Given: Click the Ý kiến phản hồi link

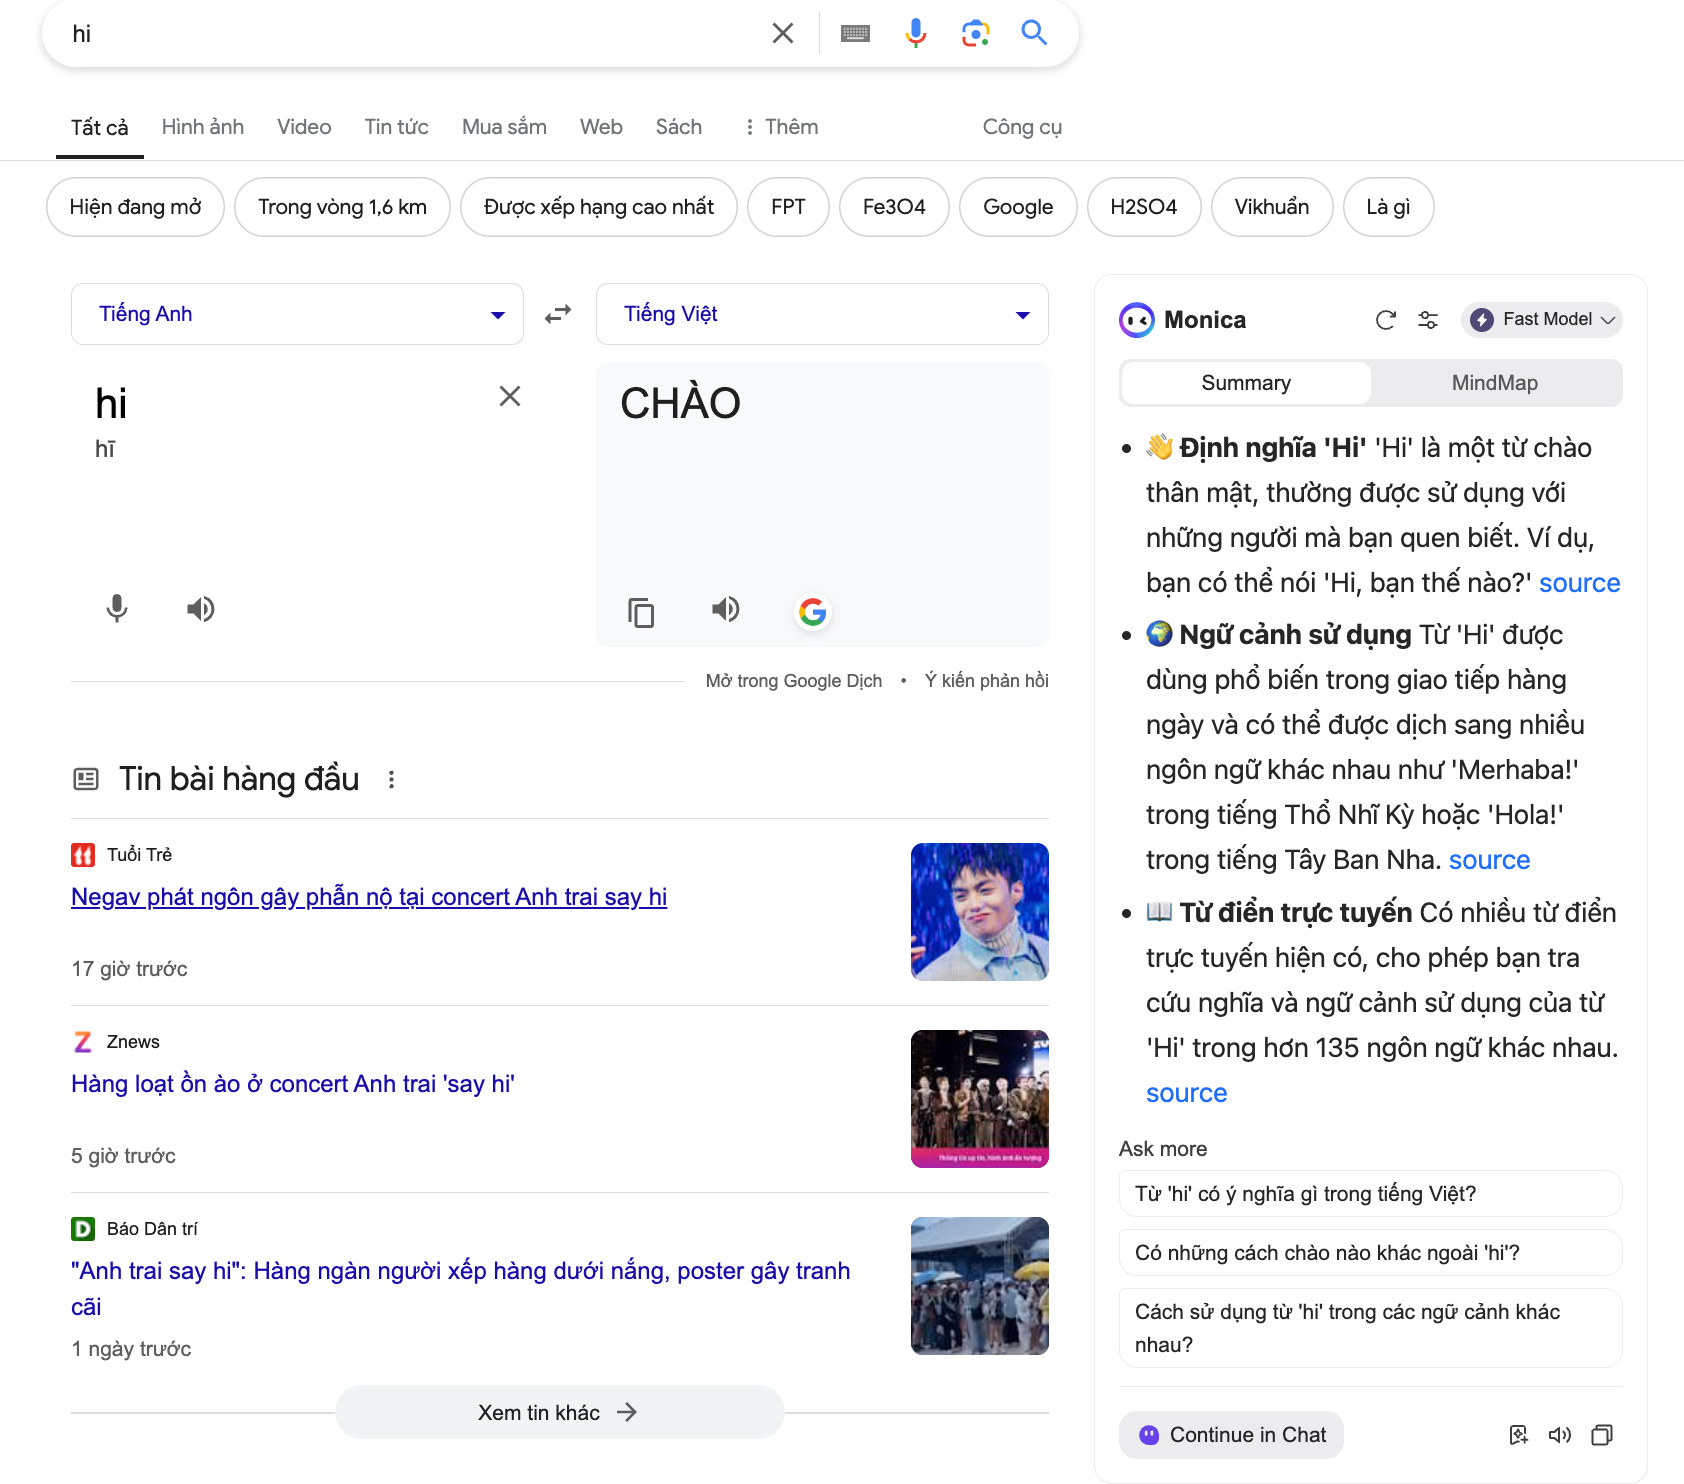Looking at the screenshot, I should [x=986, y=681].
